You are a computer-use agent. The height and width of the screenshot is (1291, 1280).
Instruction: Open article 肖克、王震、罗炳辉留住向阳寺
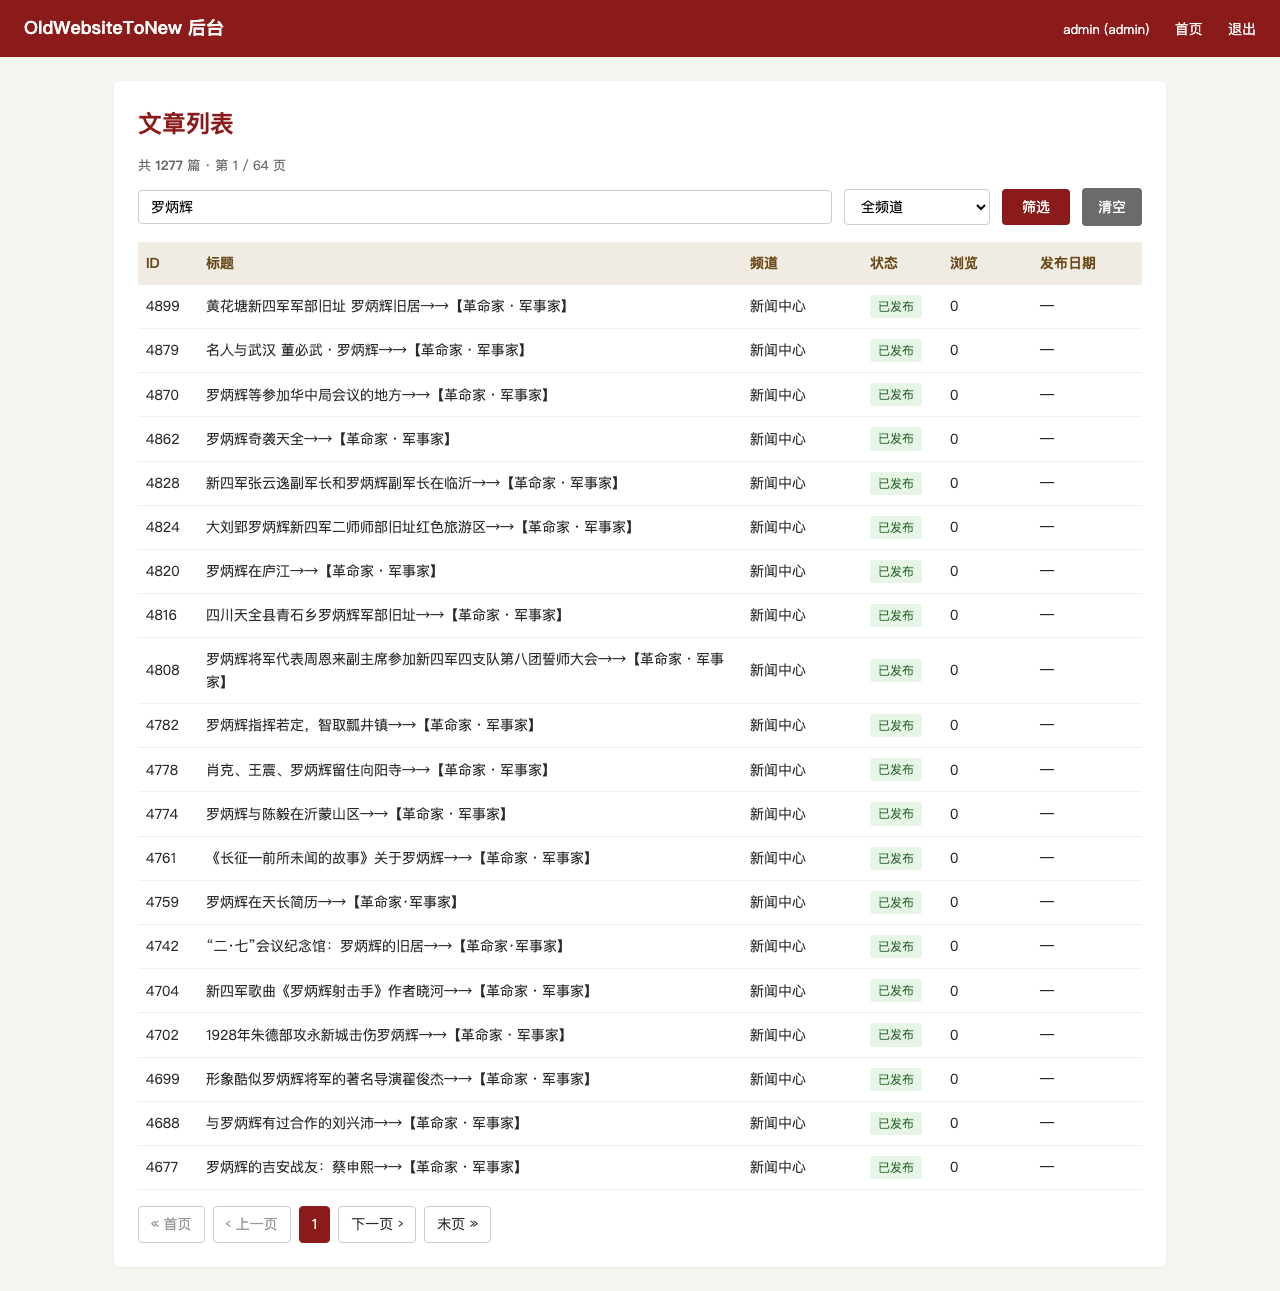pos(380,770)
